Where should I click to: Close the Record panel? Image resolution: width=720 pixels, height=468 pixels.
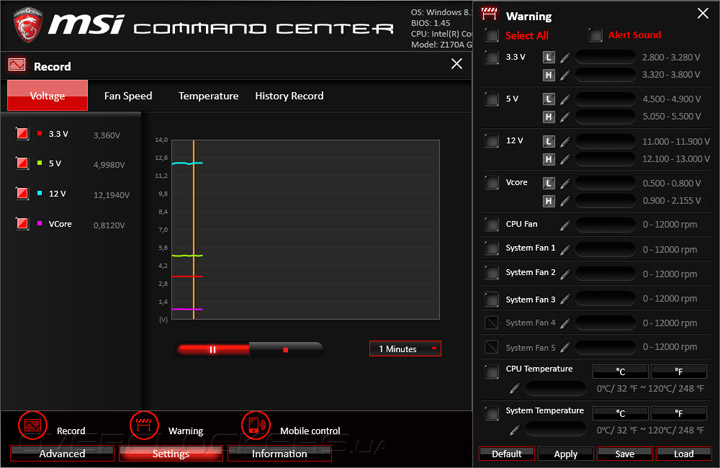(456, 64)
